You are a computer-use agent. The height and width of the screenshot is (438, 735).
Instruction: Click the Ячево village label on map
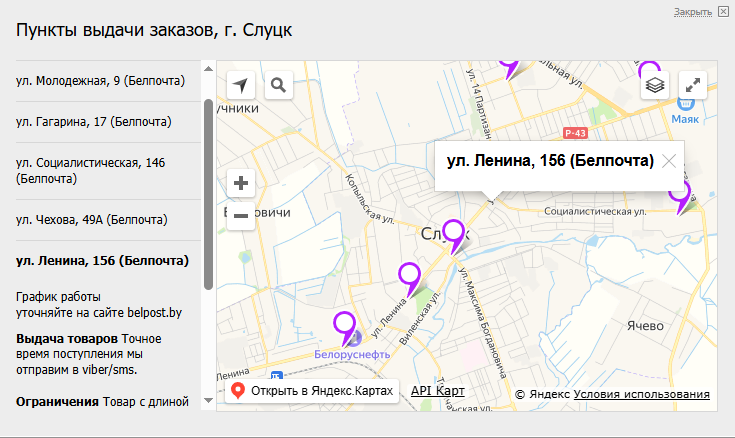pyautogui.click(x=645, y=326)
